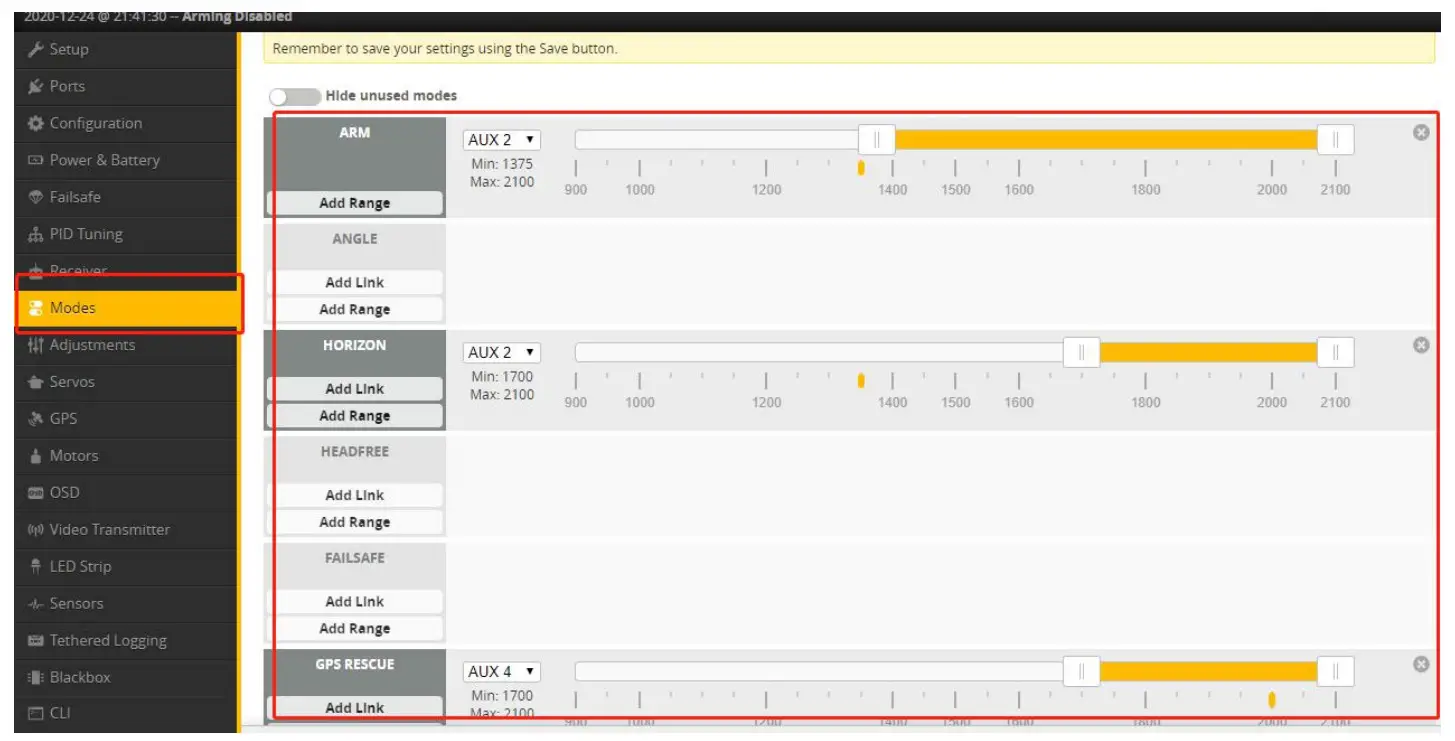Remove the HORIZON range with its X icon
Image resolution: width=1455 pixels, height=741 pixels.
[x=1420, y=345]
